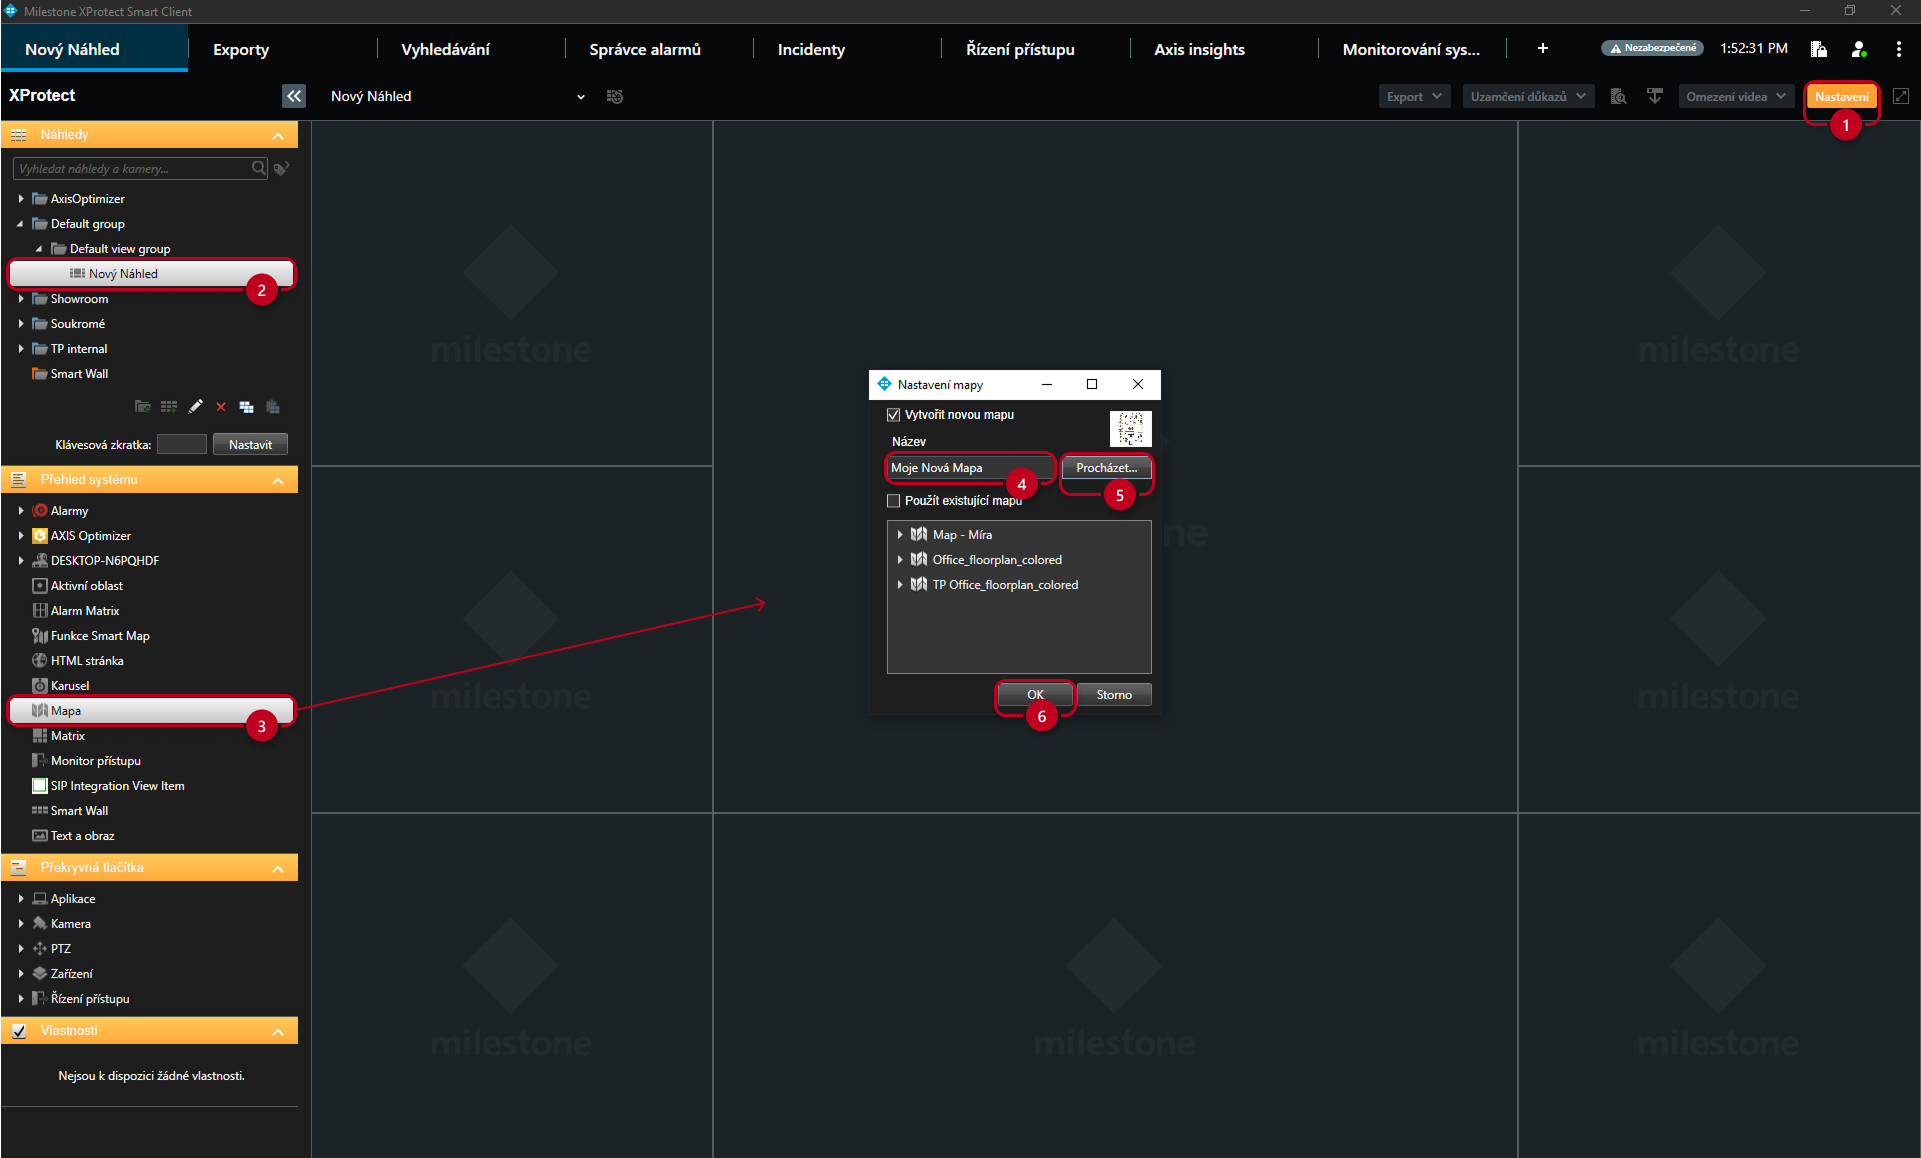Viewport: 1921px width, 1158px height.
Task: Click the magnifier in views search box
Action: coord(258,168)
